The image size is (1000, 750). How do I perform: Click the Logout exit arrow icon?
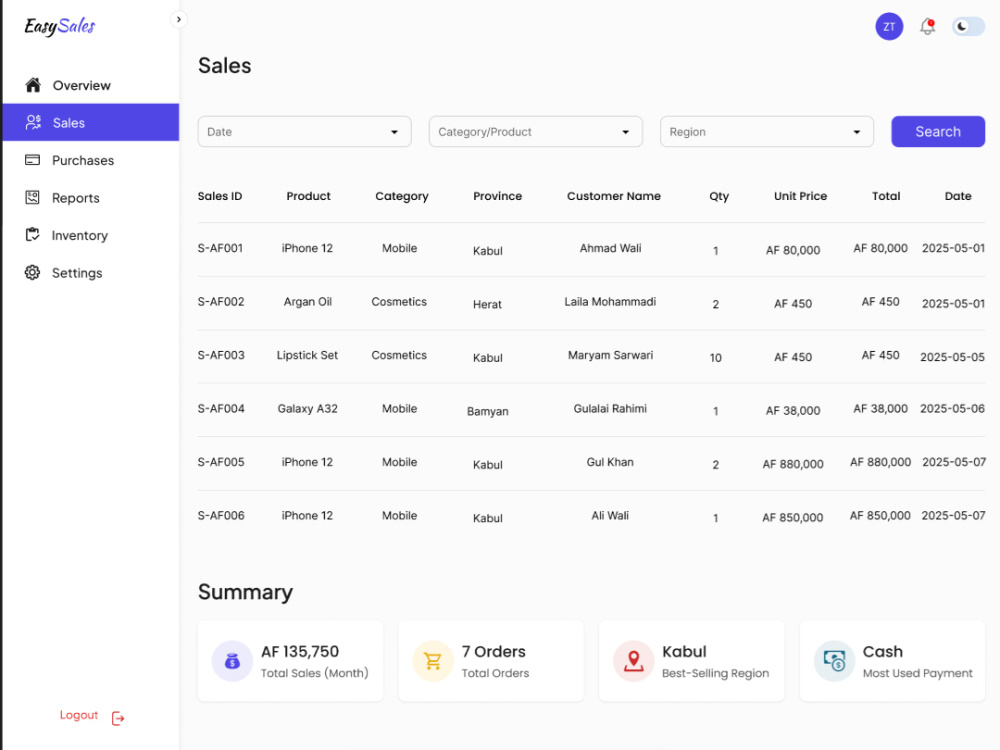pyautogui.click(x=118, y=718)
